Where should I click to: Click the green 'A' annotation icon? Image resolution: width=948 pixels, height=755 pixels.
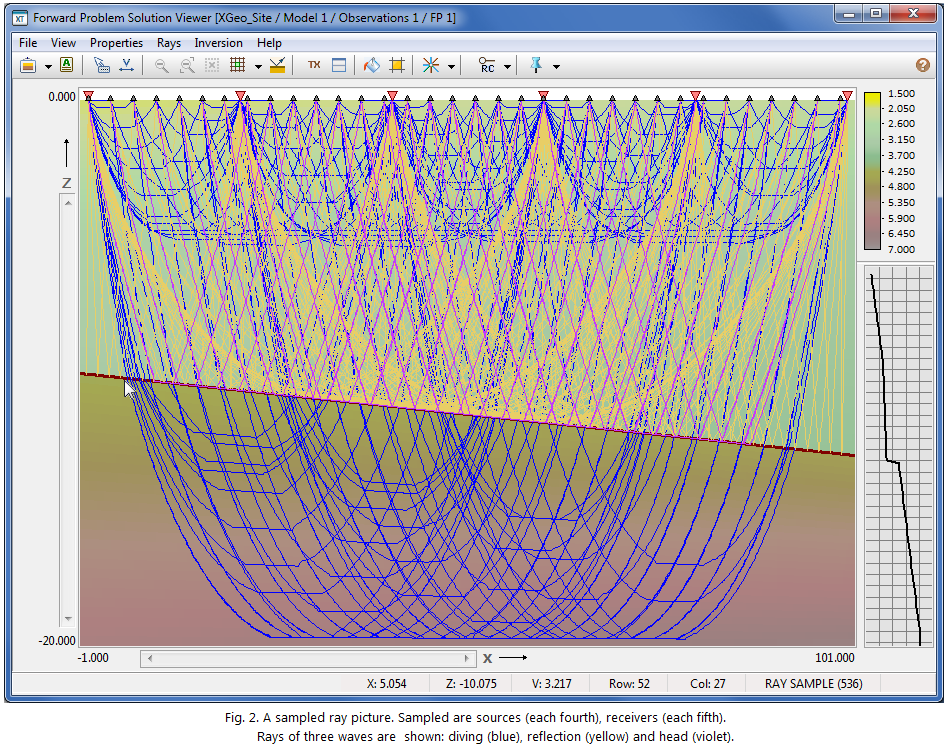[x=67, y=65]
